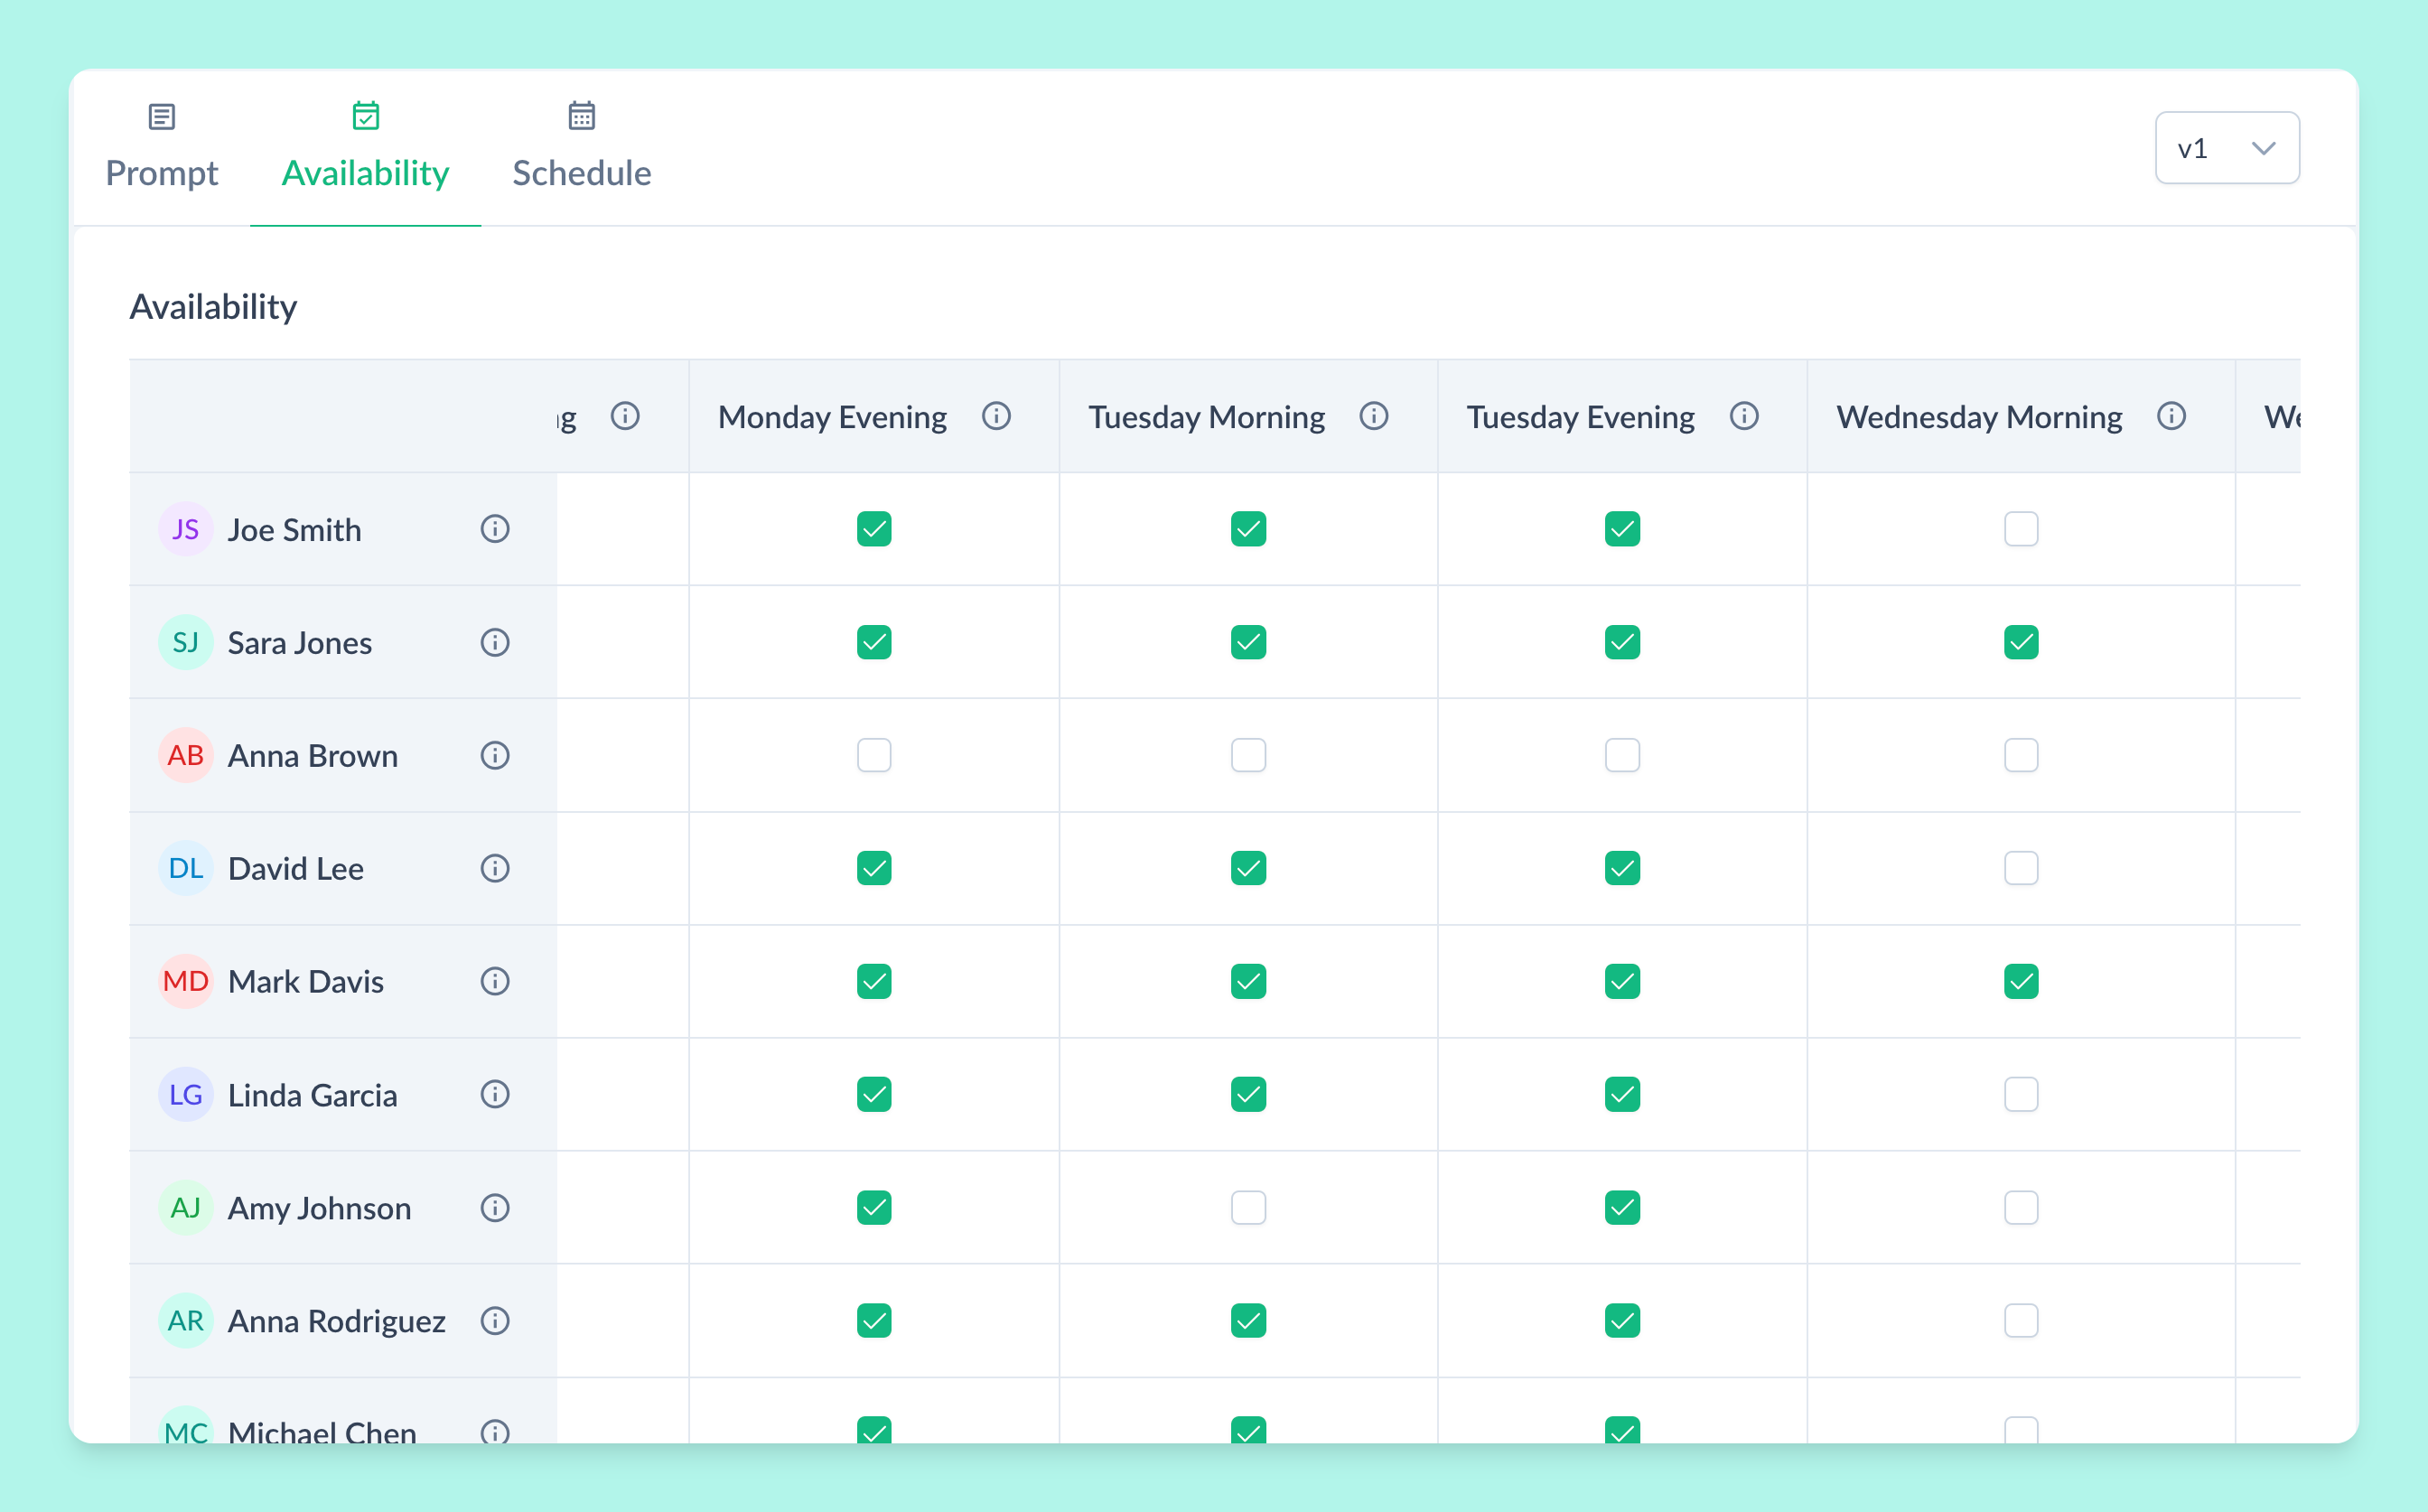Show info for Linda Garcia
The width and height of the screenshot is (2428, 1512).
tap(495, 1094)
